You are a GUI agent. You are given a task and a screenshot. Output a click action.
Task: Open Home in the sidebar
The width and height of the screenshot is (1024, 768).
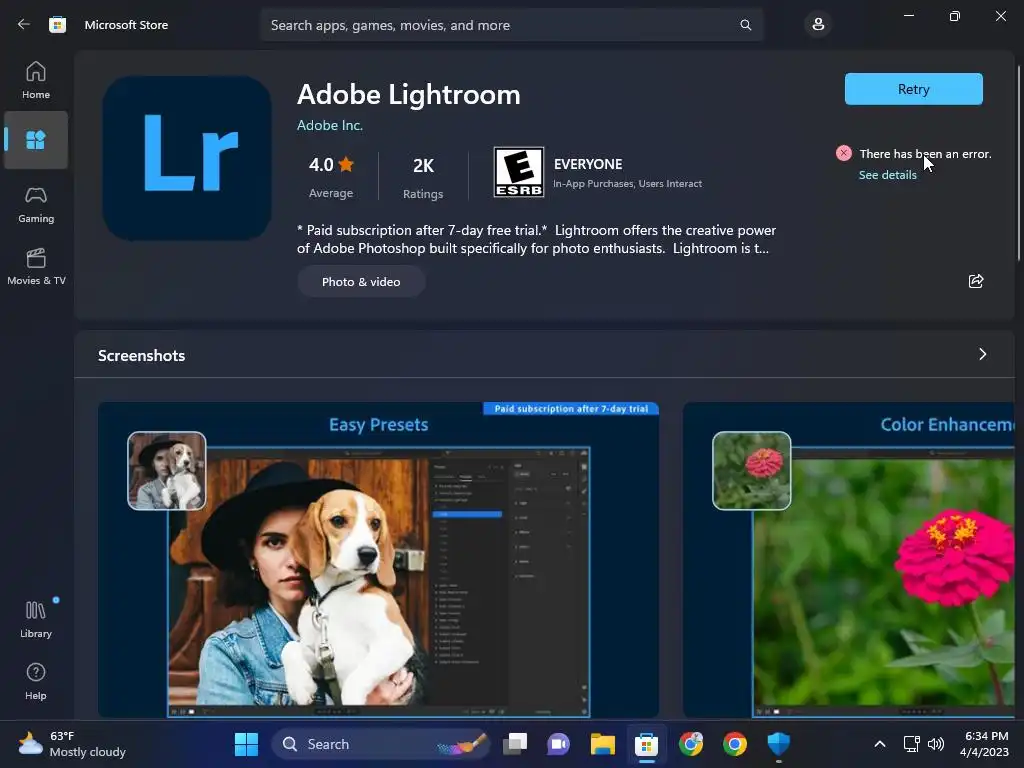point(36,80)
